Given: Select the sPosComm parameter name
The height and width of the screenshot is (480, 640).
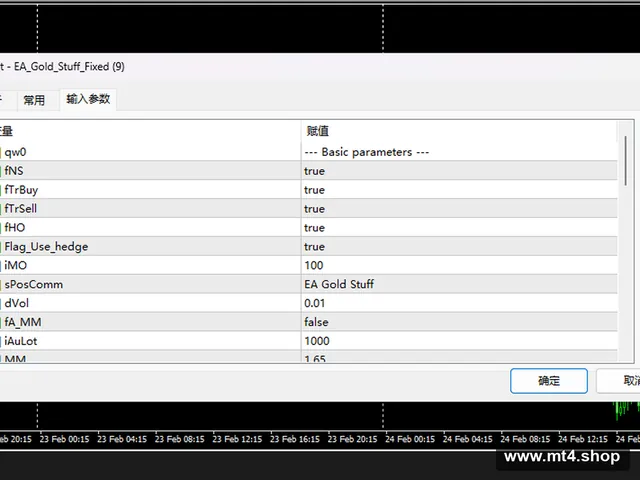Looking at the screenshot, I should (33, 284).
